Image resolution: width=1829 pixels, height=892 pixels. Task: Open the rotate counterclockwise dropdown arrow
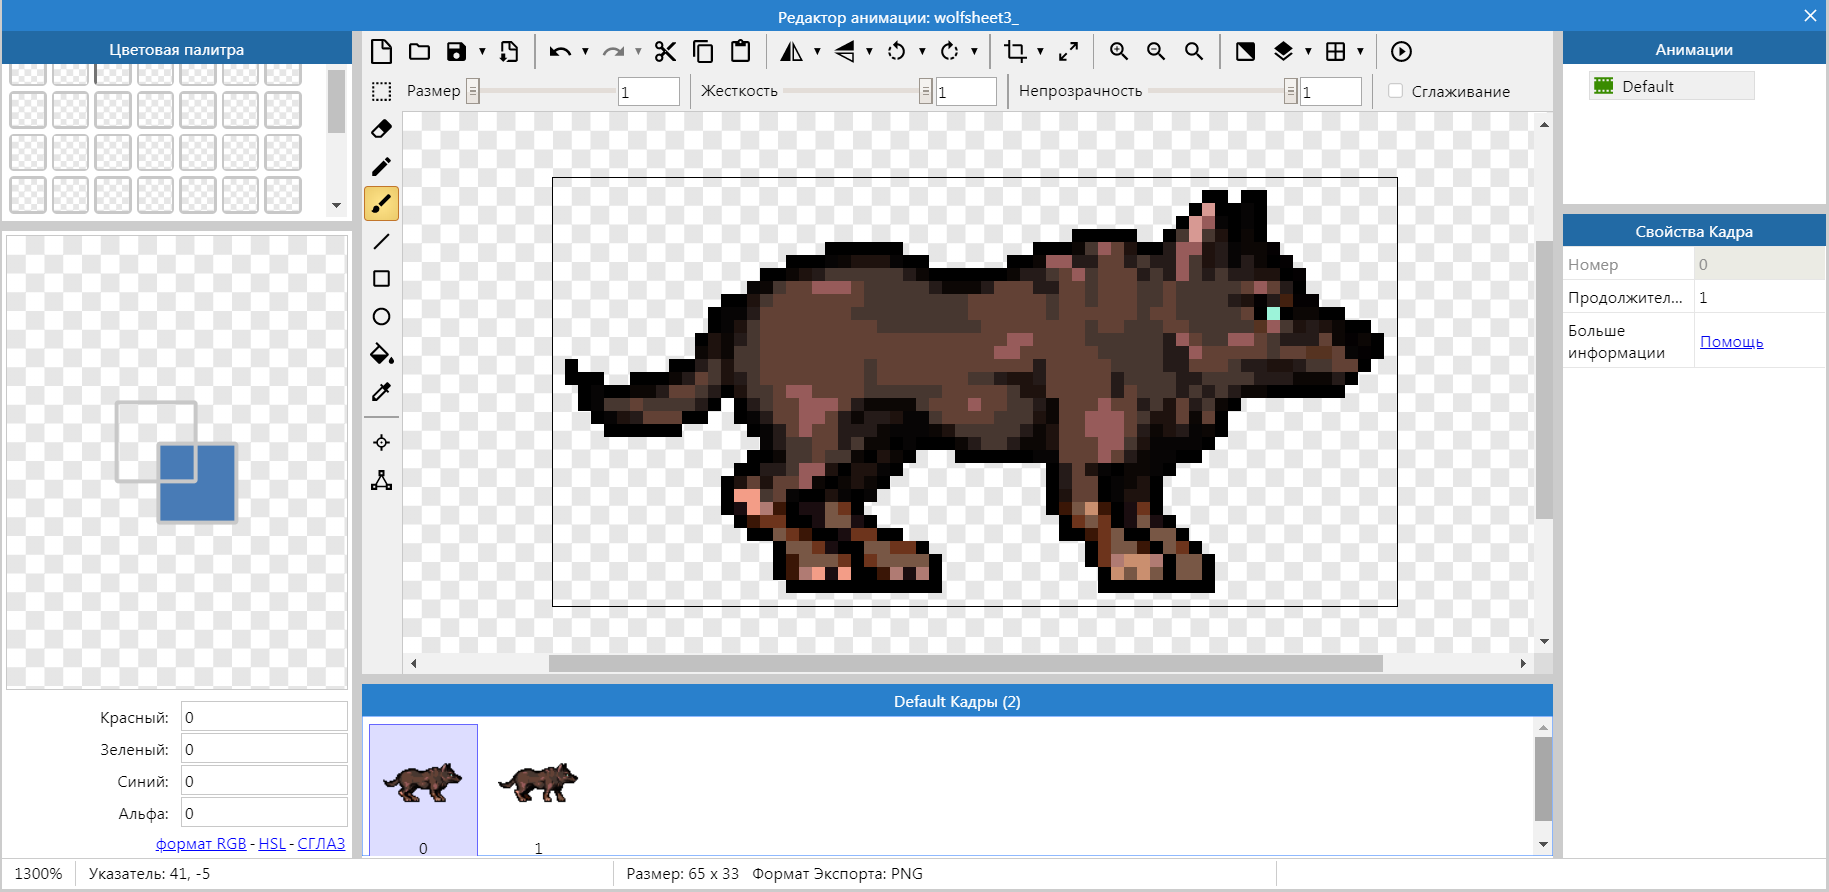tap(922, 52)
